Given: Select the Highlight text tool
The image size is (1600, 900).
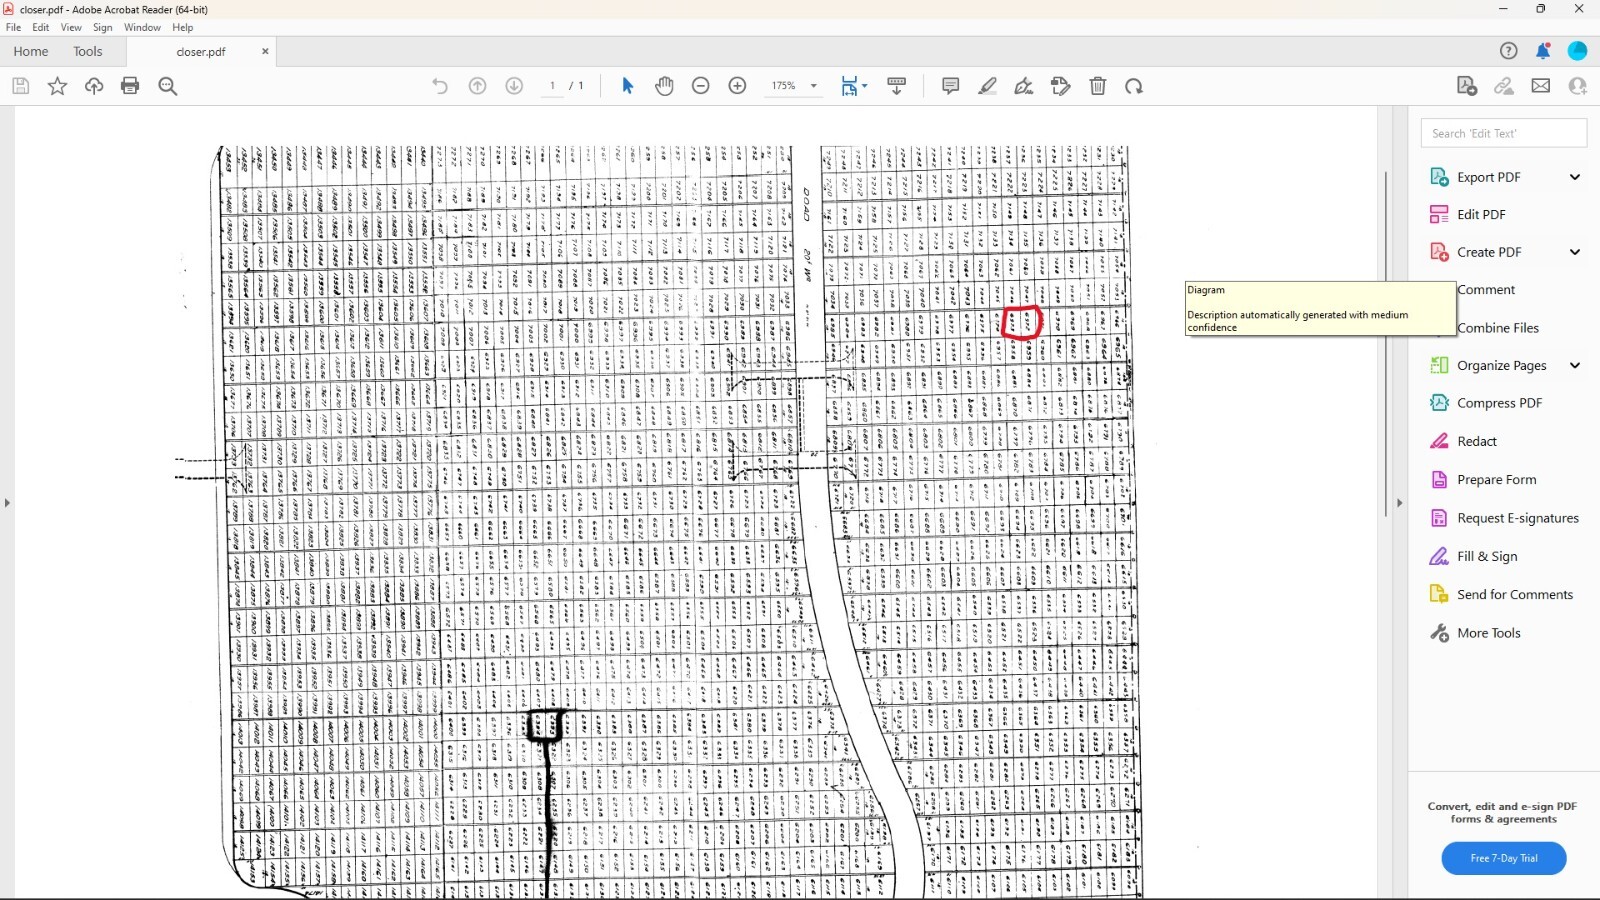Looking at the screenshot, I should point(988,86).
